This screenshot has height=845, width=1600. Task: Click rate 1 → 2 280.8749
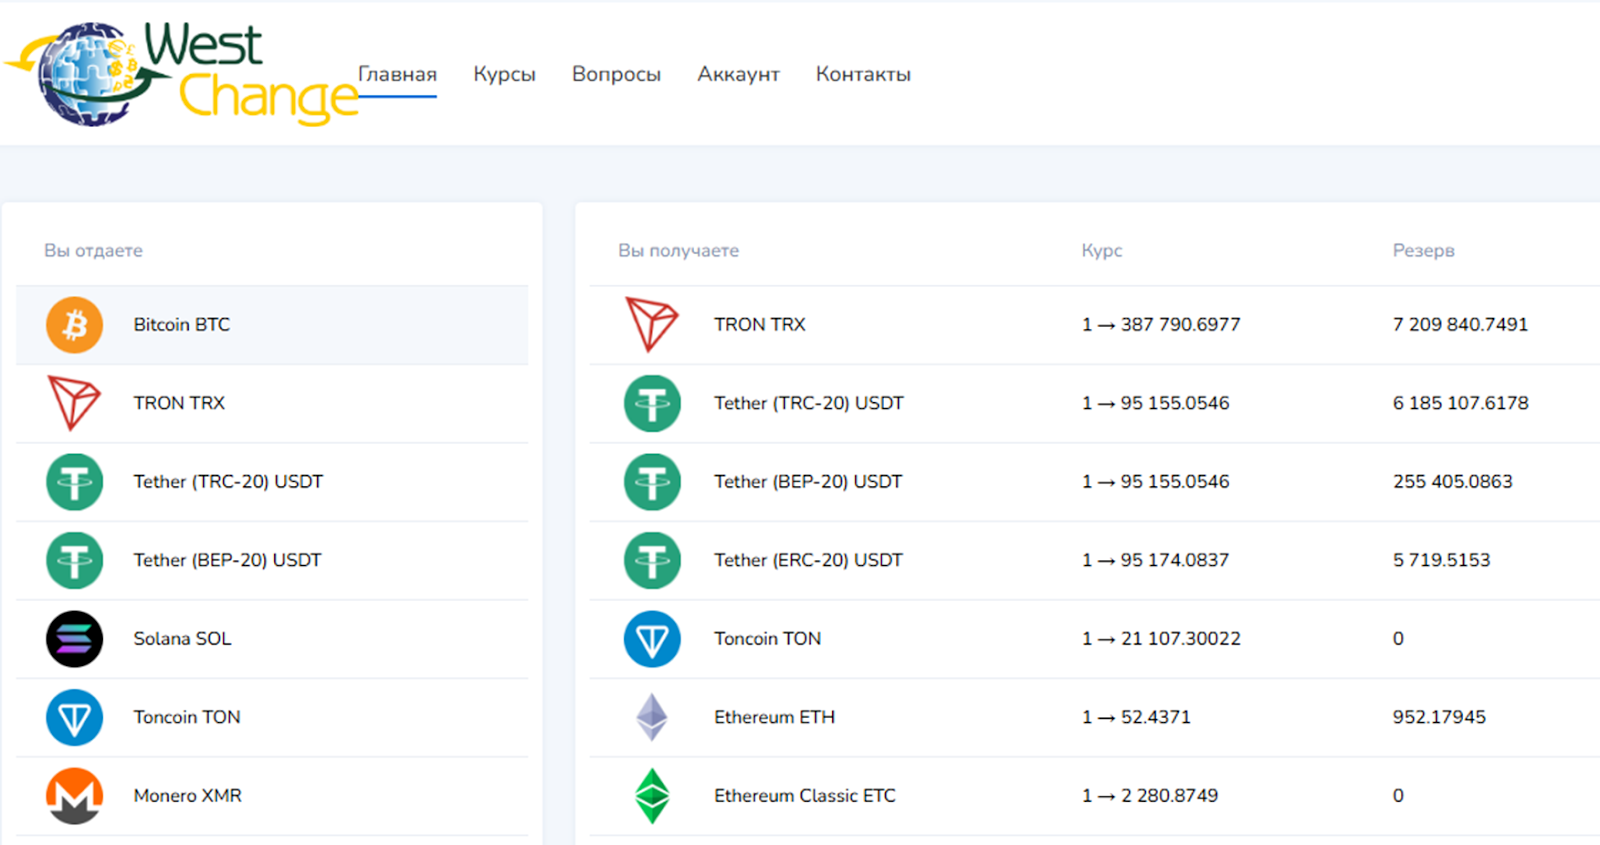point(1150,796)
